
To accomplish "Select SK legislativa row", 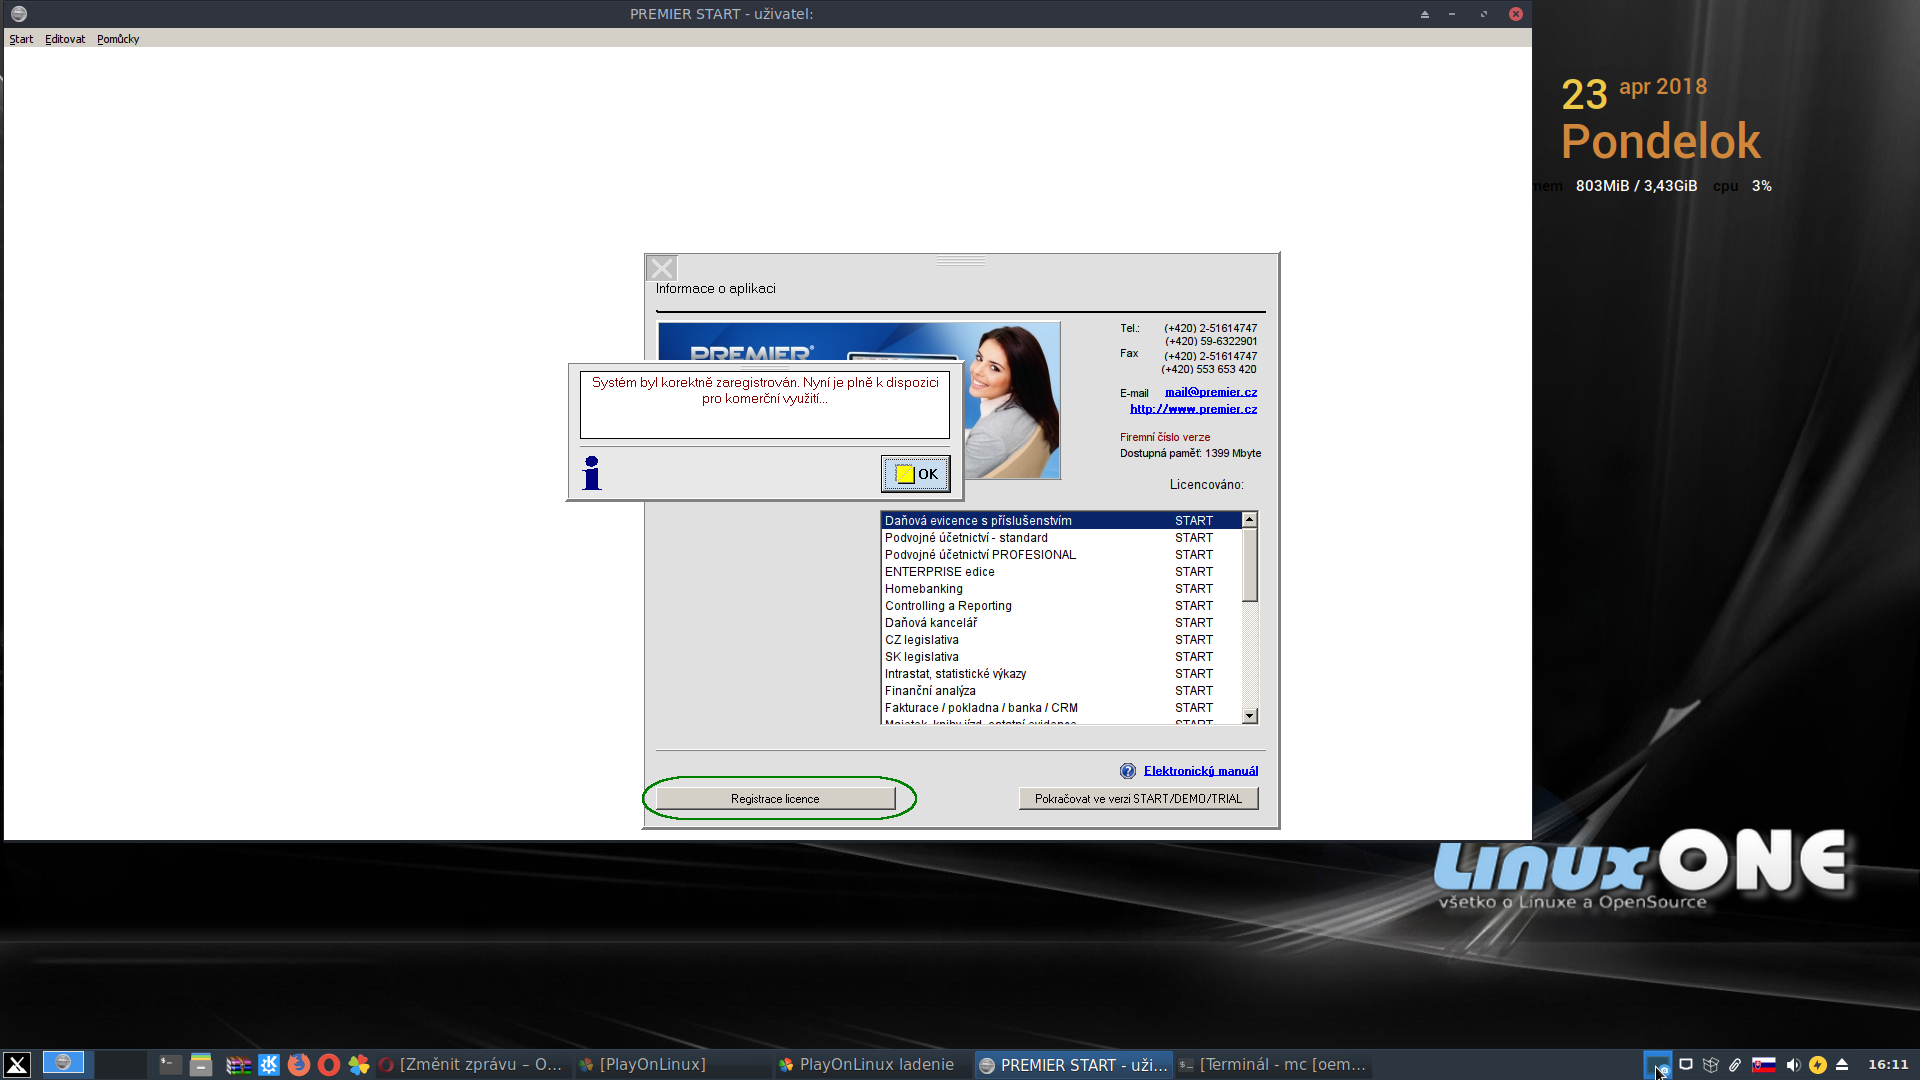I will (x=1061, y=657).
